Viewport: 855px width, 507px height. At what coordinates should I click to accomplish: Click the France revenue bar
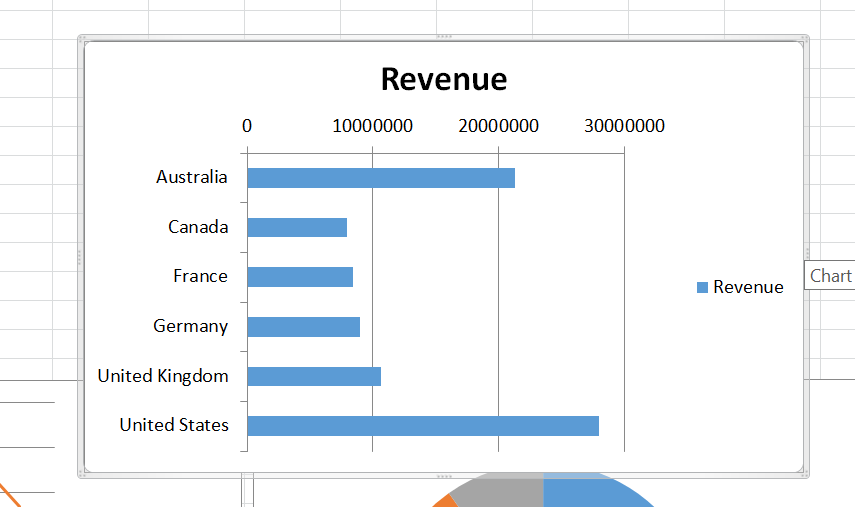pos(299,277)
